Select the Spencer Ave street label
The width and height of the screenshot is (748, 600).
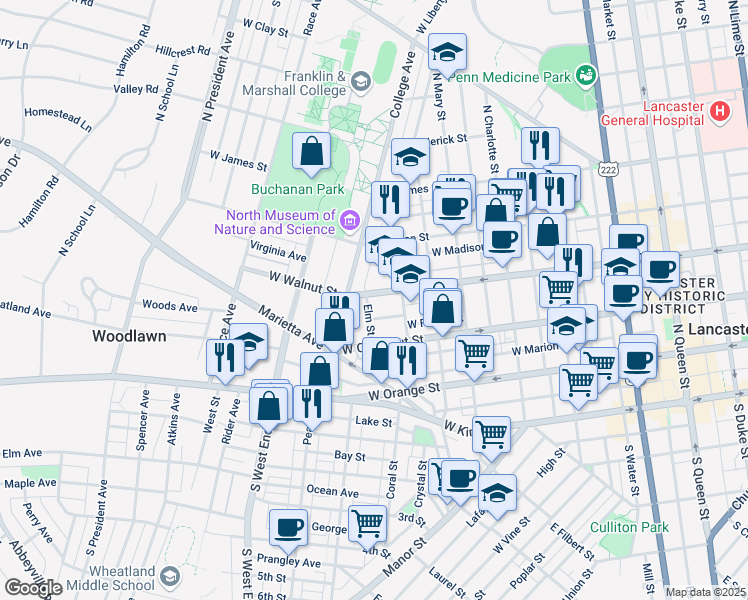[x=142, y=420]
